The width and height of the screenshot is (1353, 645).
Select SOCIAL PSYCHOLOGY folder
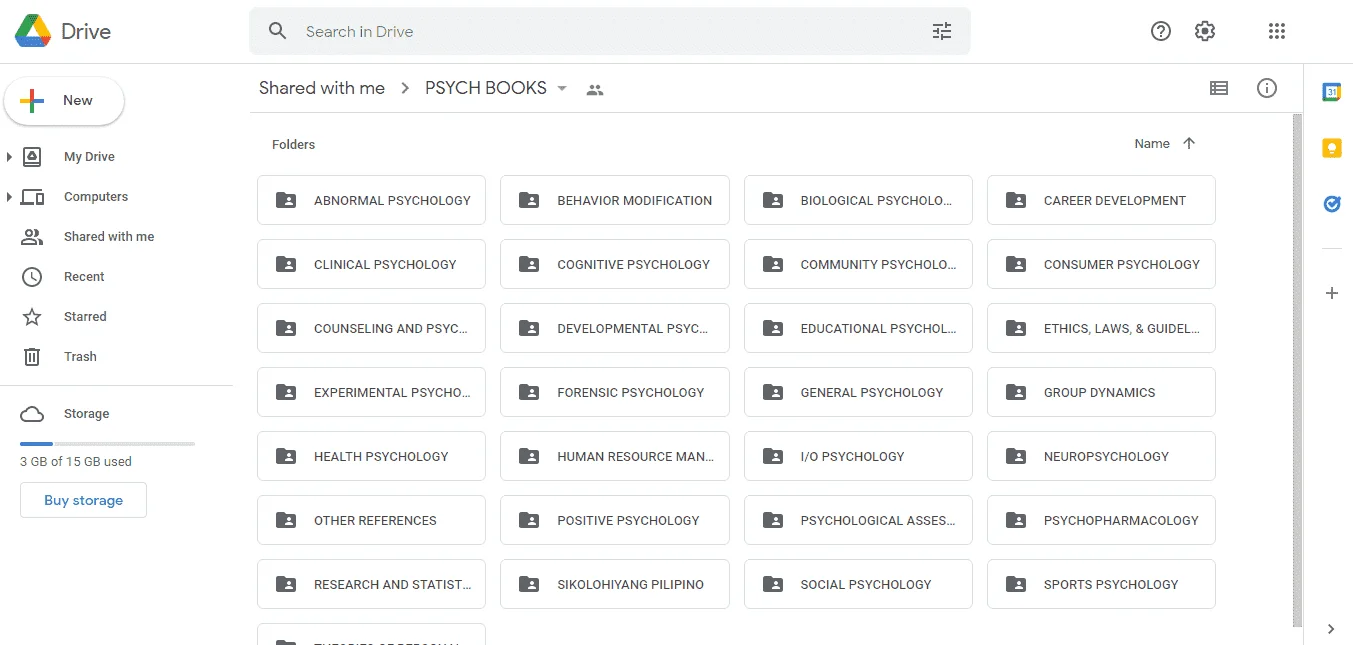(x=858, y=584)
